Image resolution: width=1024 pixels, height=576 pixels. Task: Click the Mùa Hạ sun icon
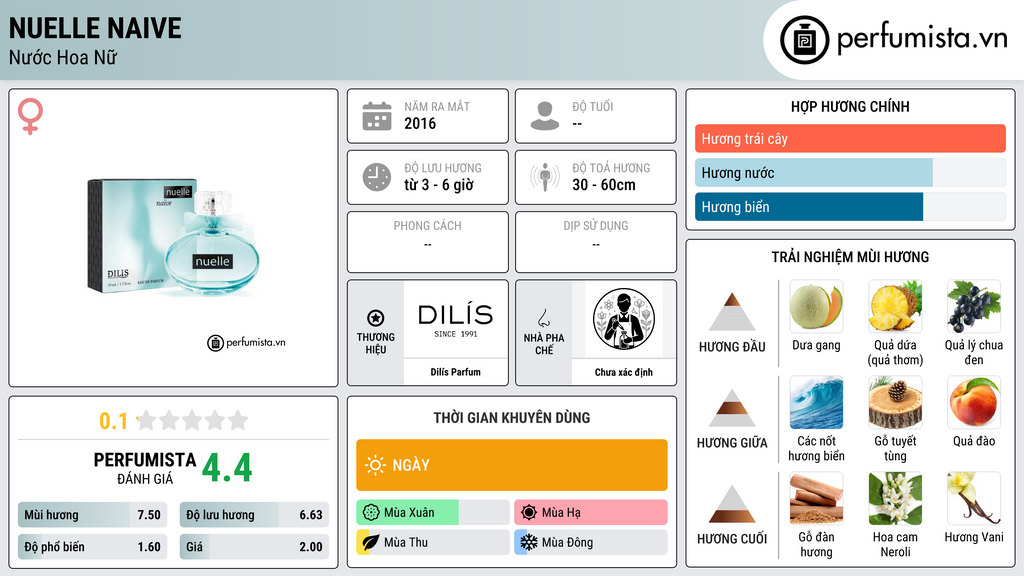529,513
